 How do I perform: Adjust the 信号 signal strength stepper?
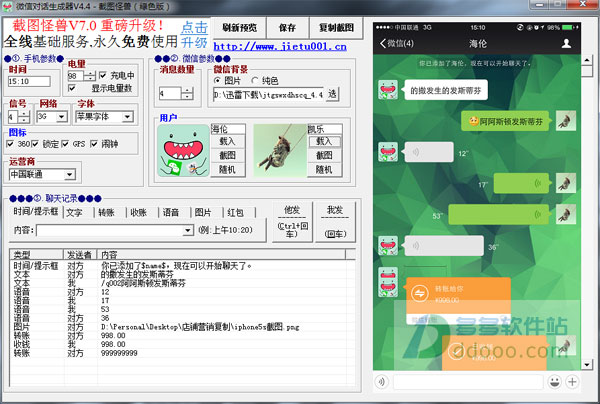[x=24, y=117]
